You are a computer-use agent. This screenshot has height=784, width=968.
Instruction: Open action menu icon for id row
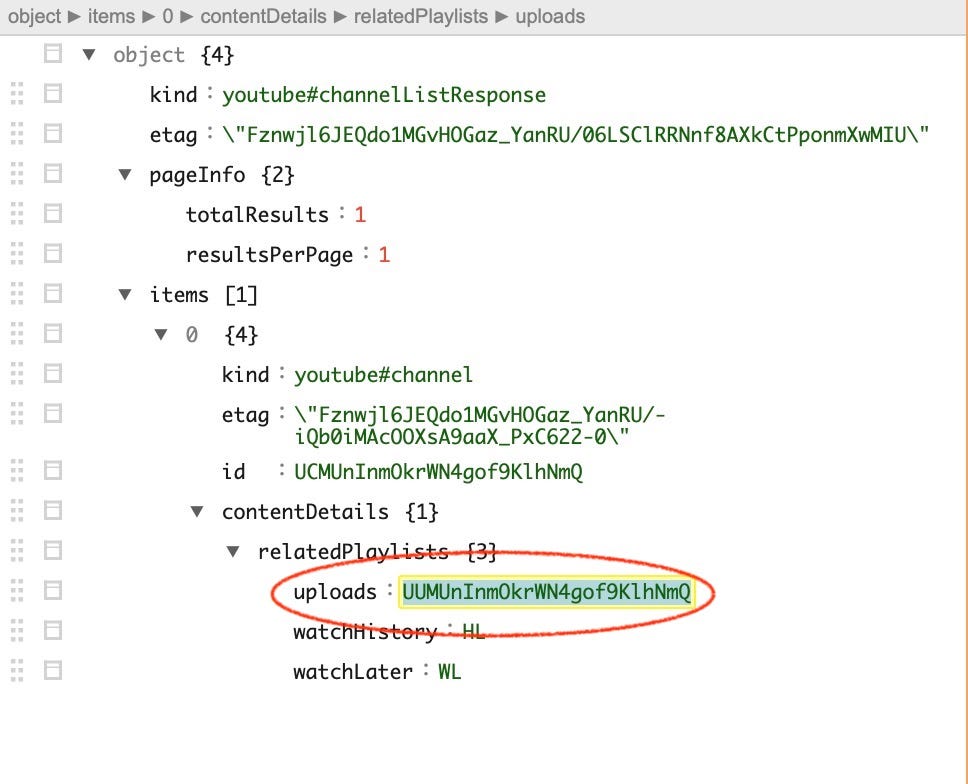[53, 470]
